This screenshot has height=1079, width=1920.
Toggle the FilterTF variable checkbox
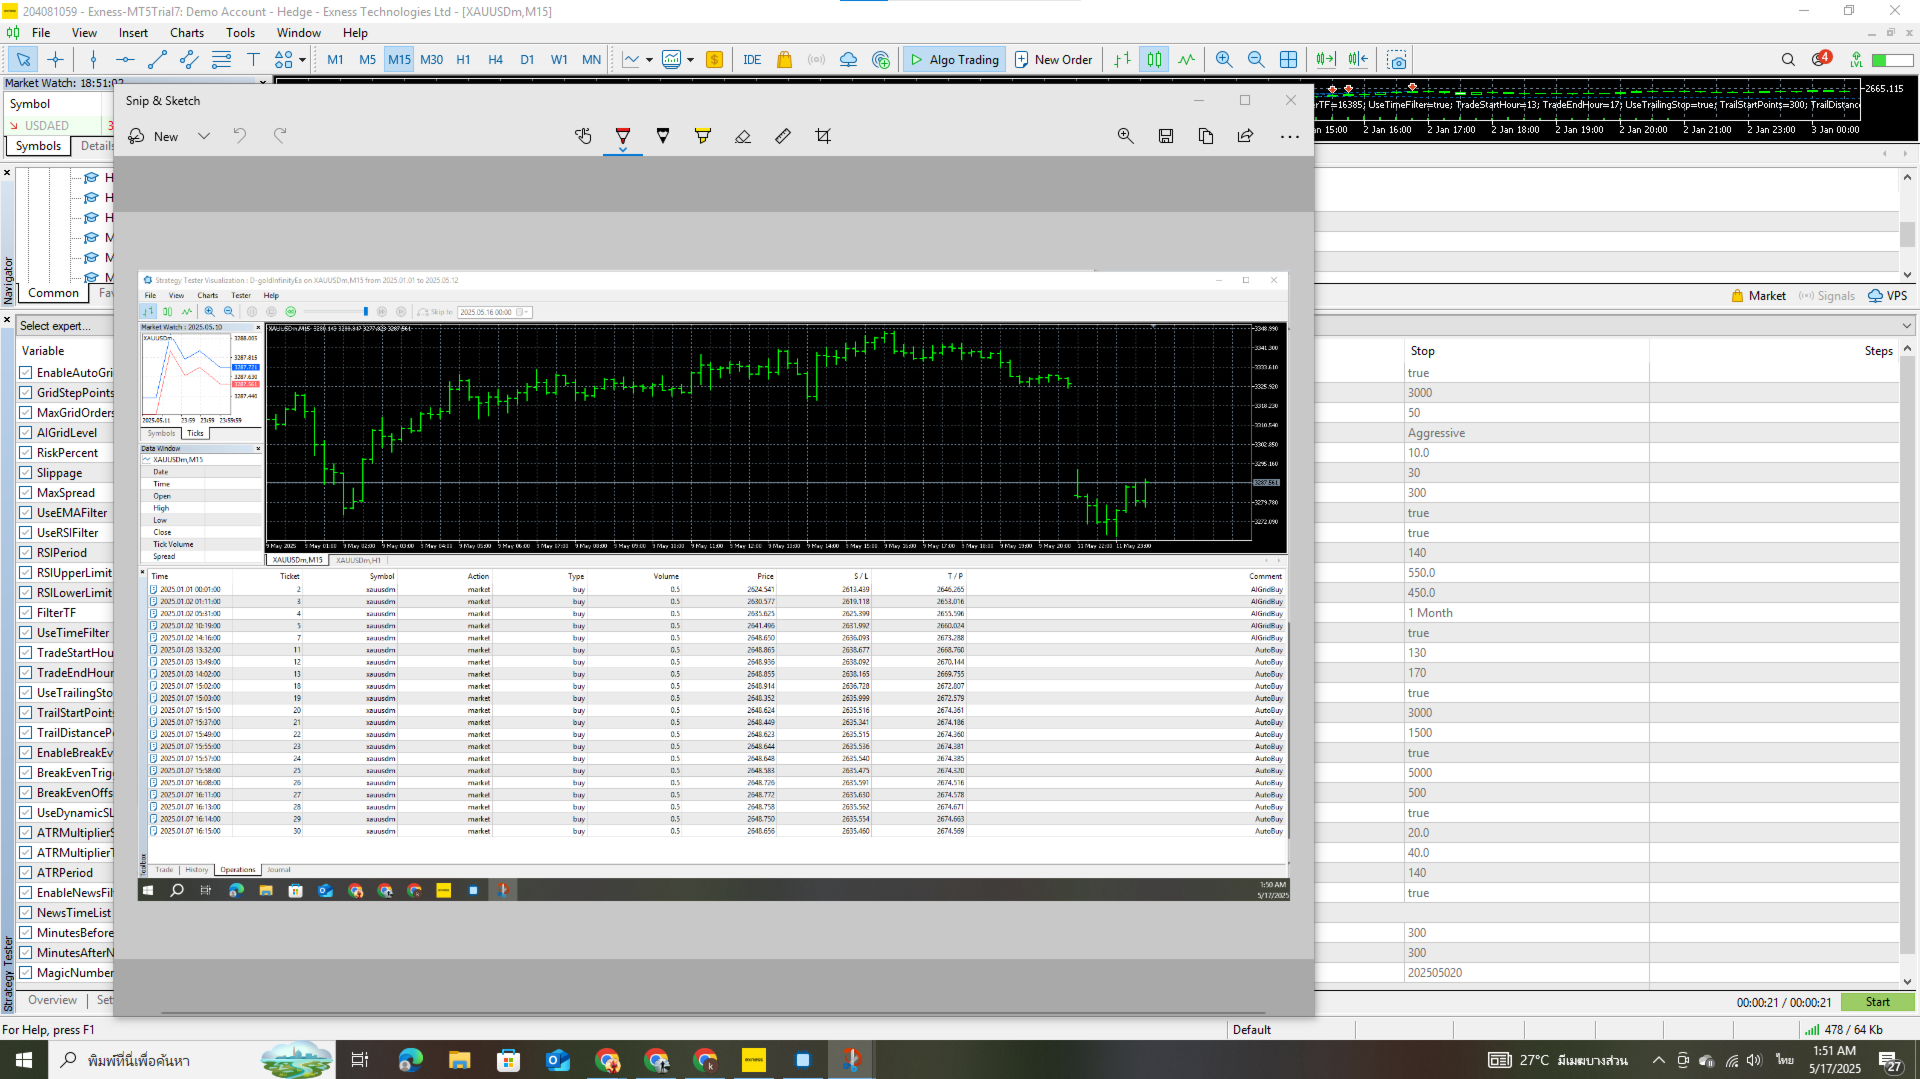point(26,613)
